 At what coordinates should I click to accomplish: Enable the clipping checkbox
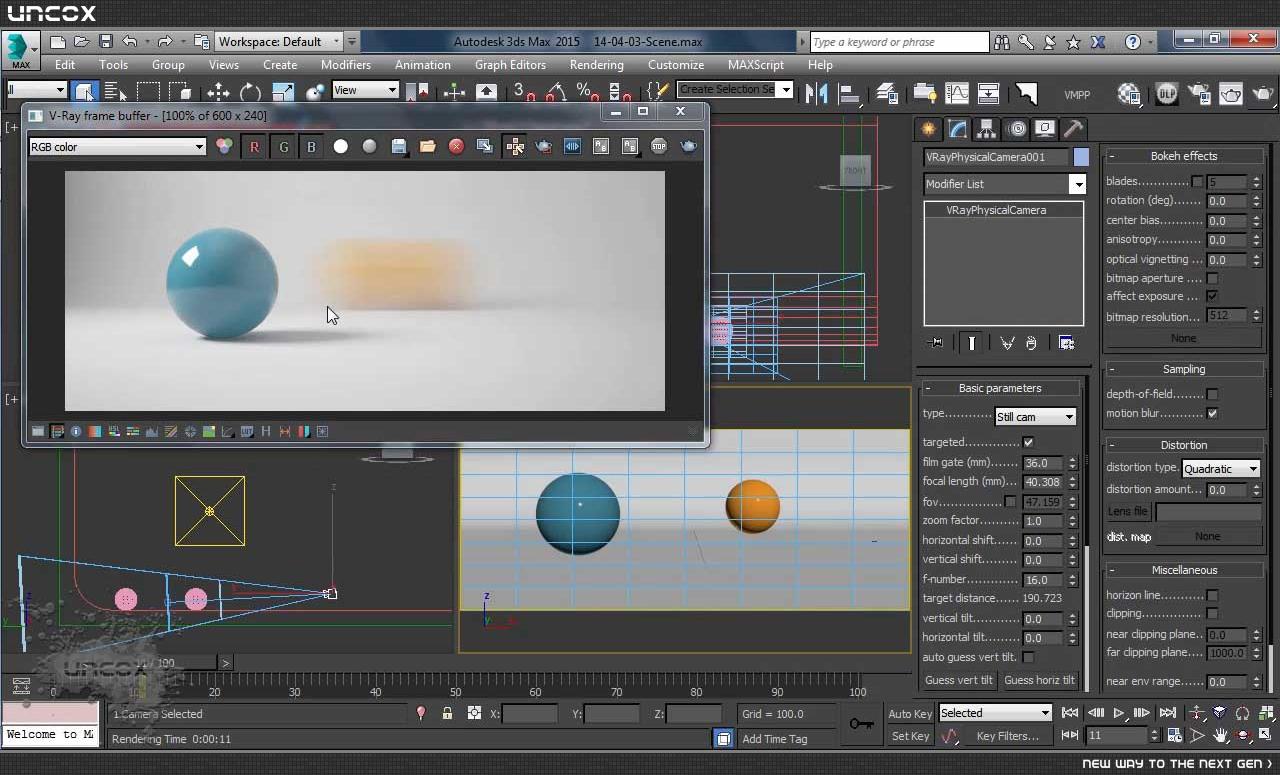pyautogui.click(x=1212, y=613)
